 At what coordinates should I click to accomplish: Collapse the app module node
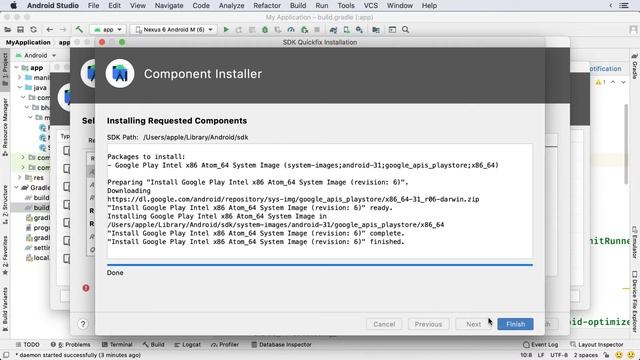(17, 68)
